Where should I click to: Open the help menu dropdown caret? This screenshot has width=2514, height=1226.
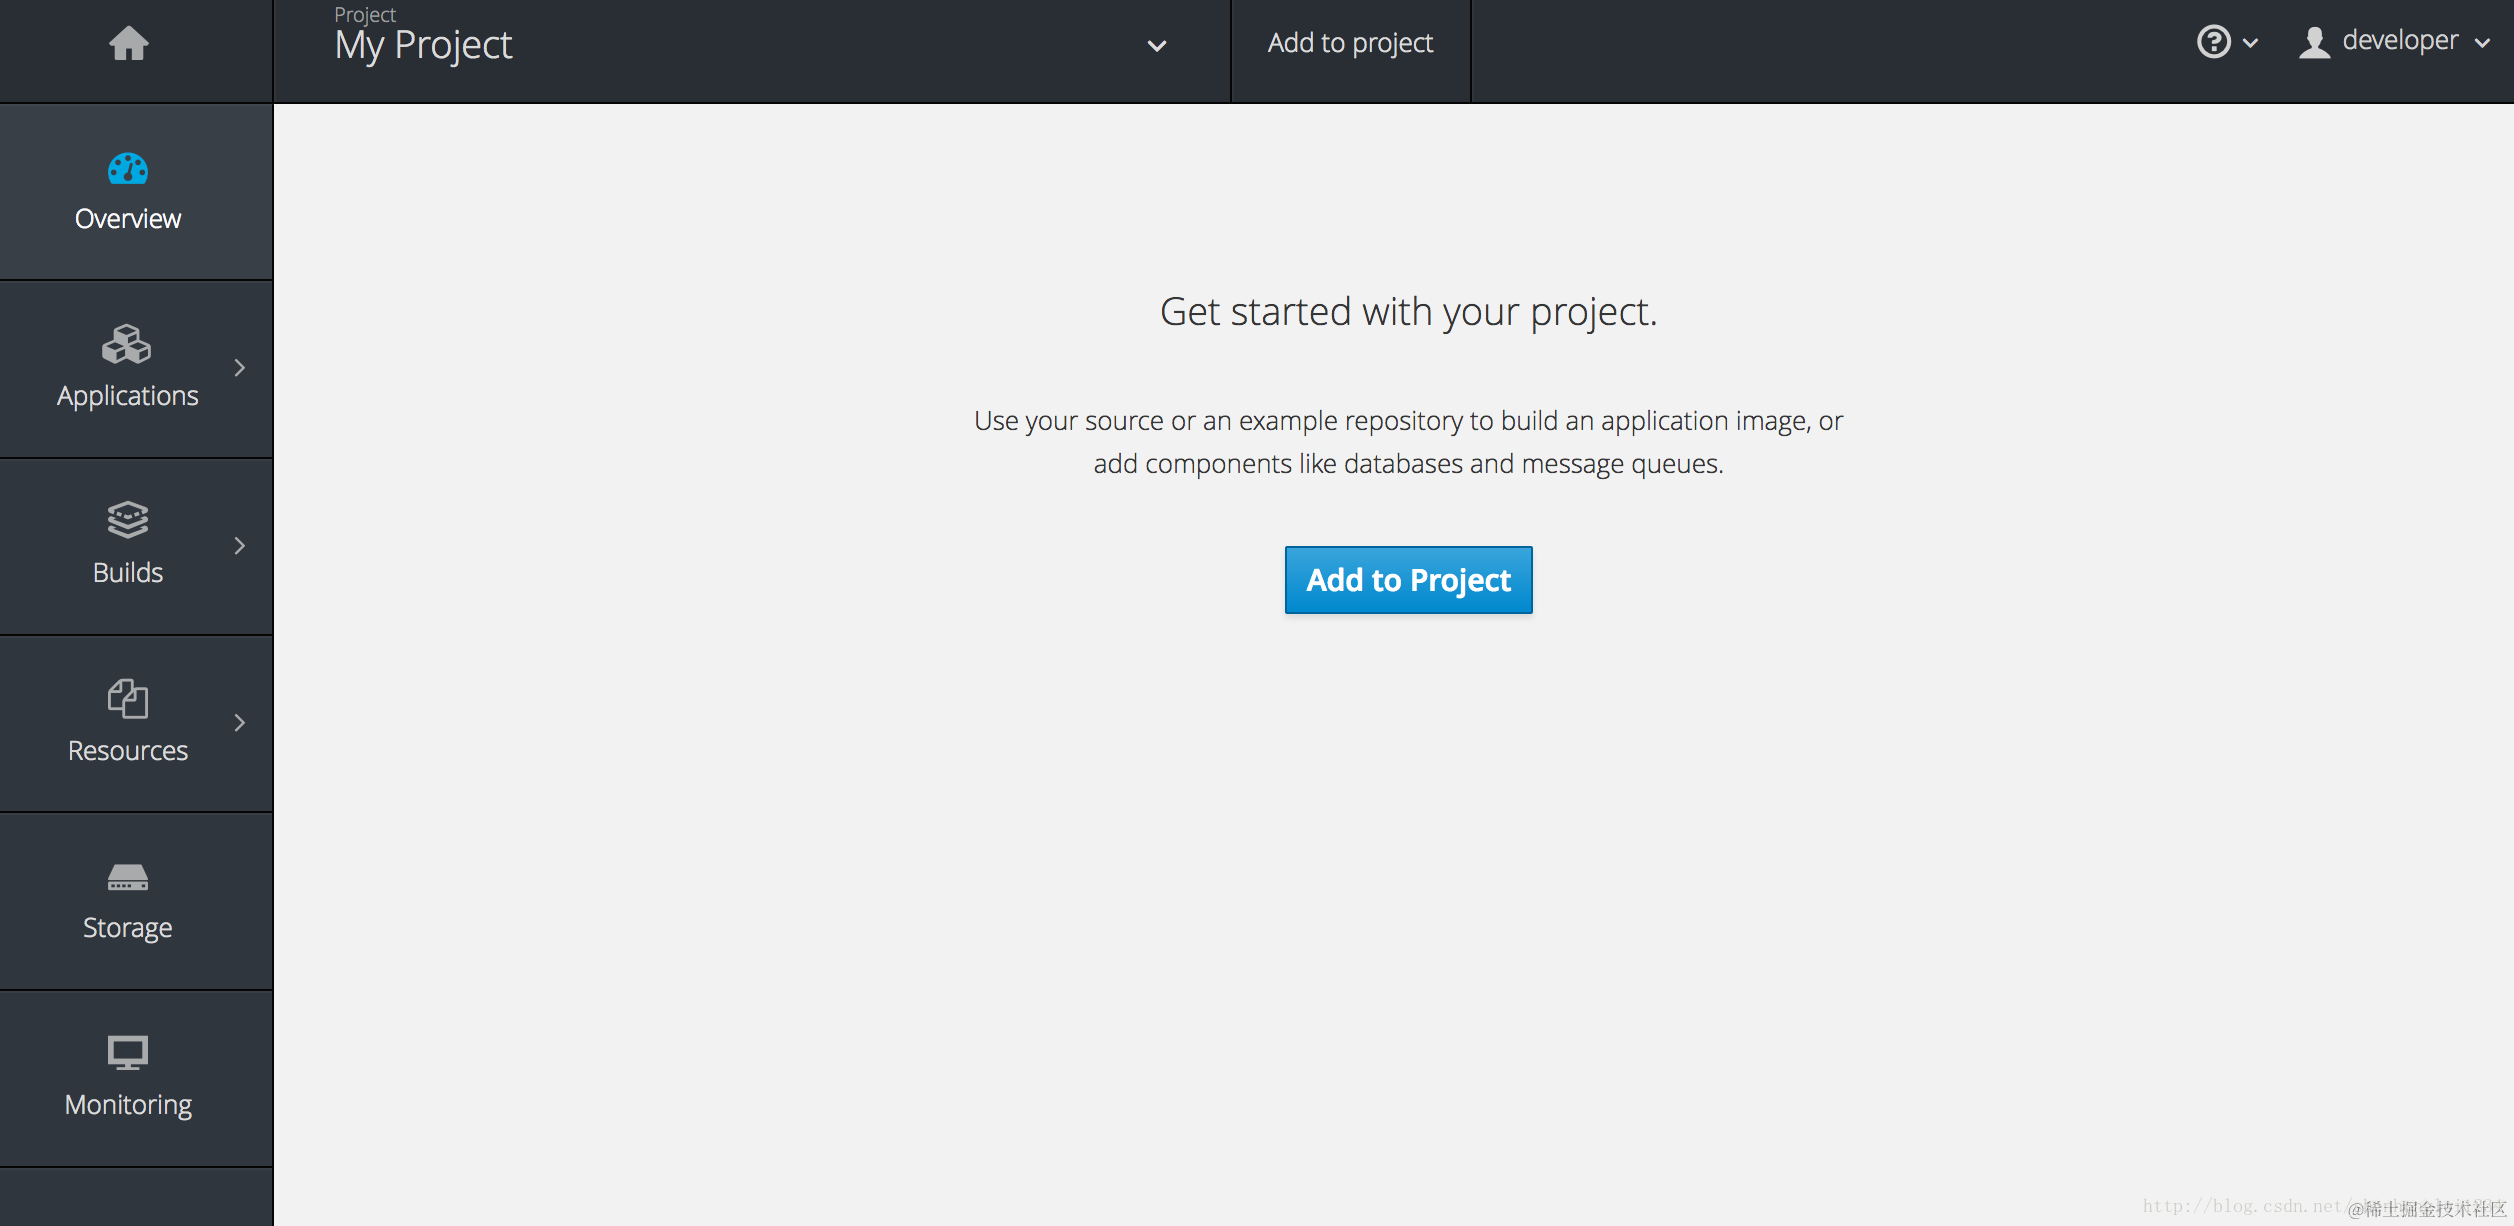click(2251, 43)
